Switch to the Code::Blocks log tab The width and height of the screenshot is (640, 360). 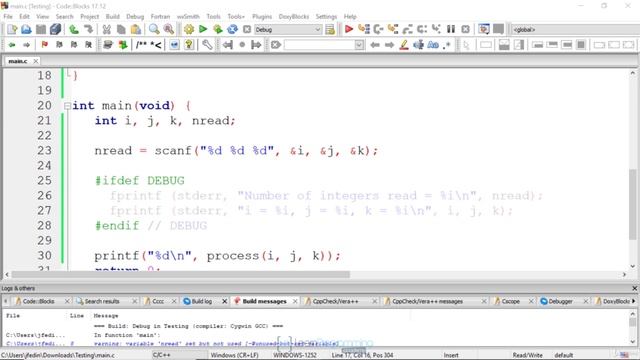tap(38, 301)
